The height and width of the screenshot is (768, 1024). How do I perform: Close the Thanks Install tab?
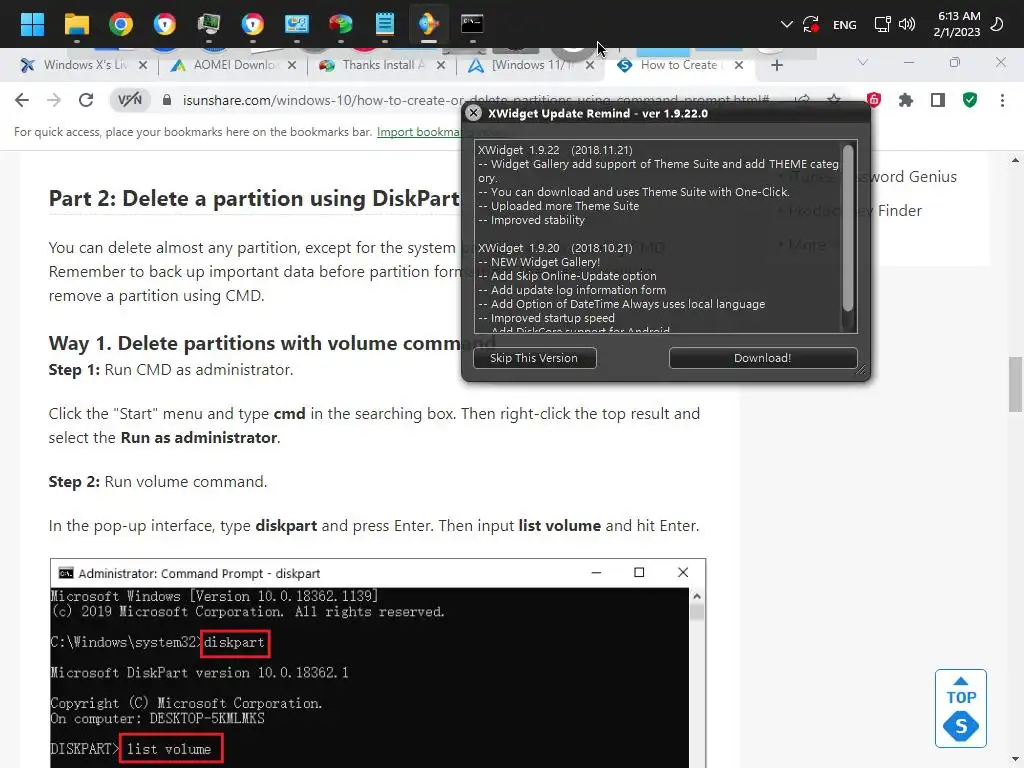pyautogui.click(x=441, y=65)
